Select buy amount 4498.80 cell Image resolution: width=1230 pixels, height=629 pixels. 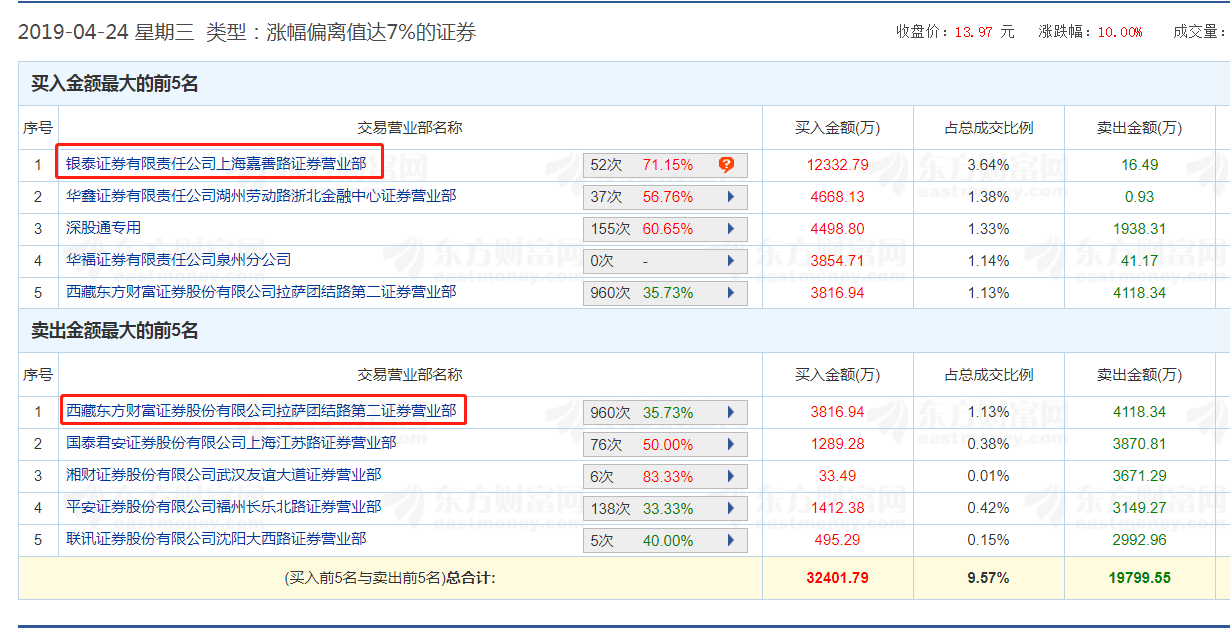[x=837, y=229]
